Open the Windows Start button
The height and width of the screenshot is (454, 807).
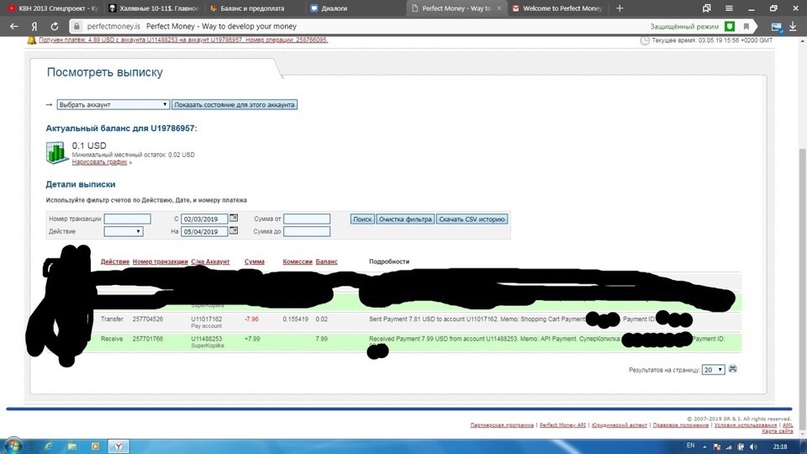pos(13,446)
